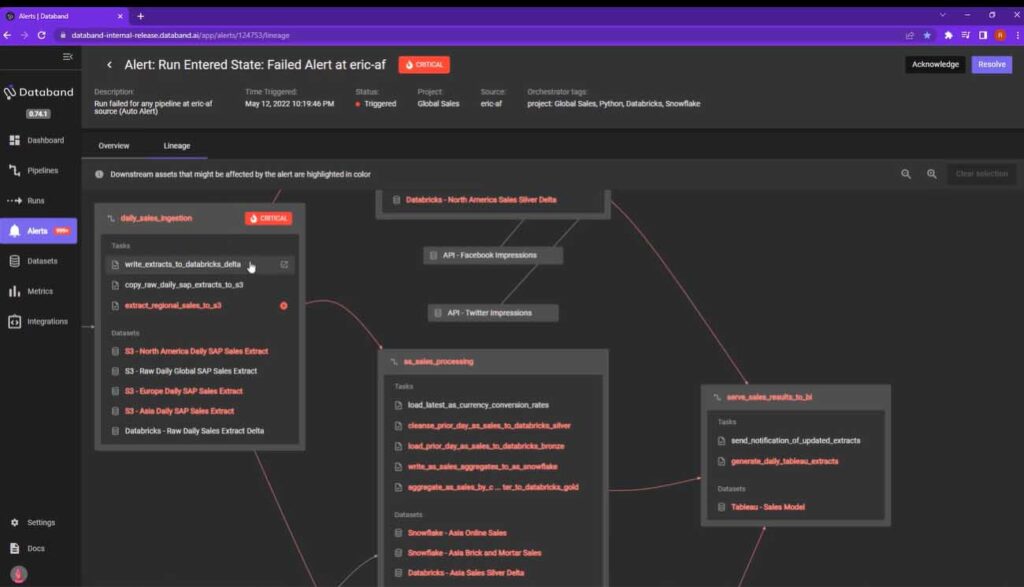The width and height of the screenshot is (1024, 587).
Task: Open the as_sales_processing pipeline title
Action: pyautogui.click(x=438, y=362)
